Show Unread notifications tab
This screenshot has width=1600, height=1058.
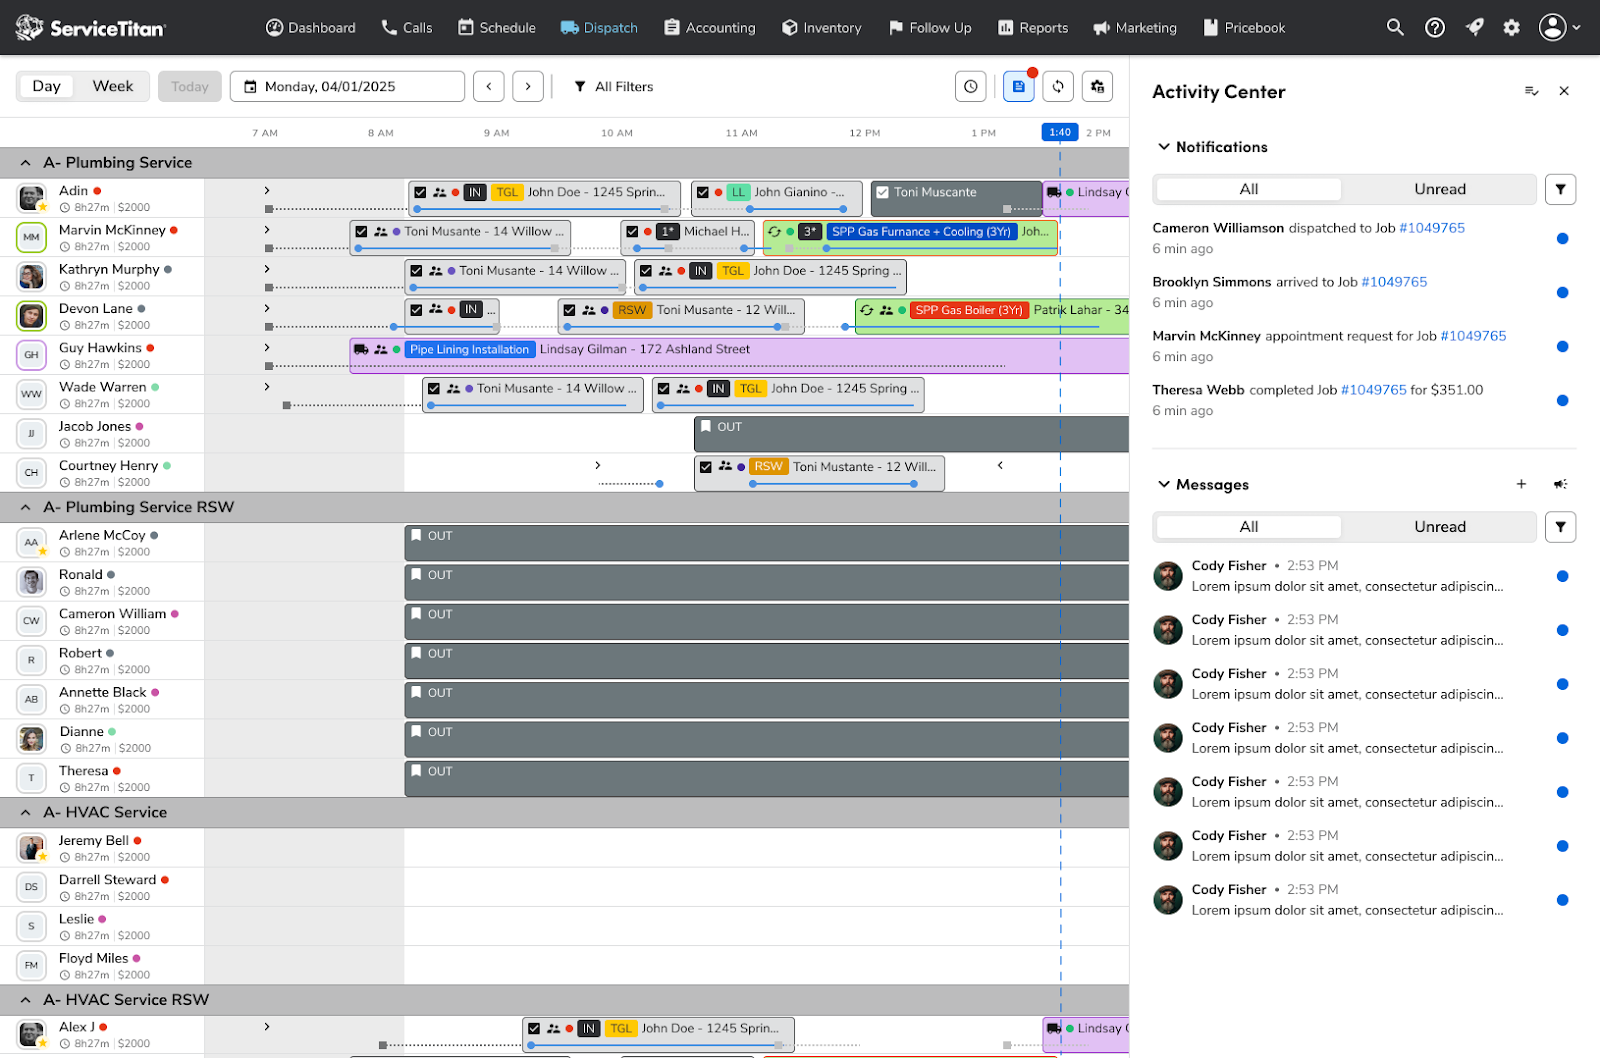click(1440, 189)
